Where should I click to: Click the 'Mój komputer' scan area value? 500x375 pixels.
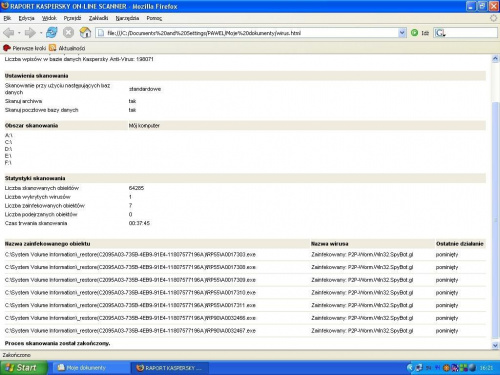(x=144, y=126)
